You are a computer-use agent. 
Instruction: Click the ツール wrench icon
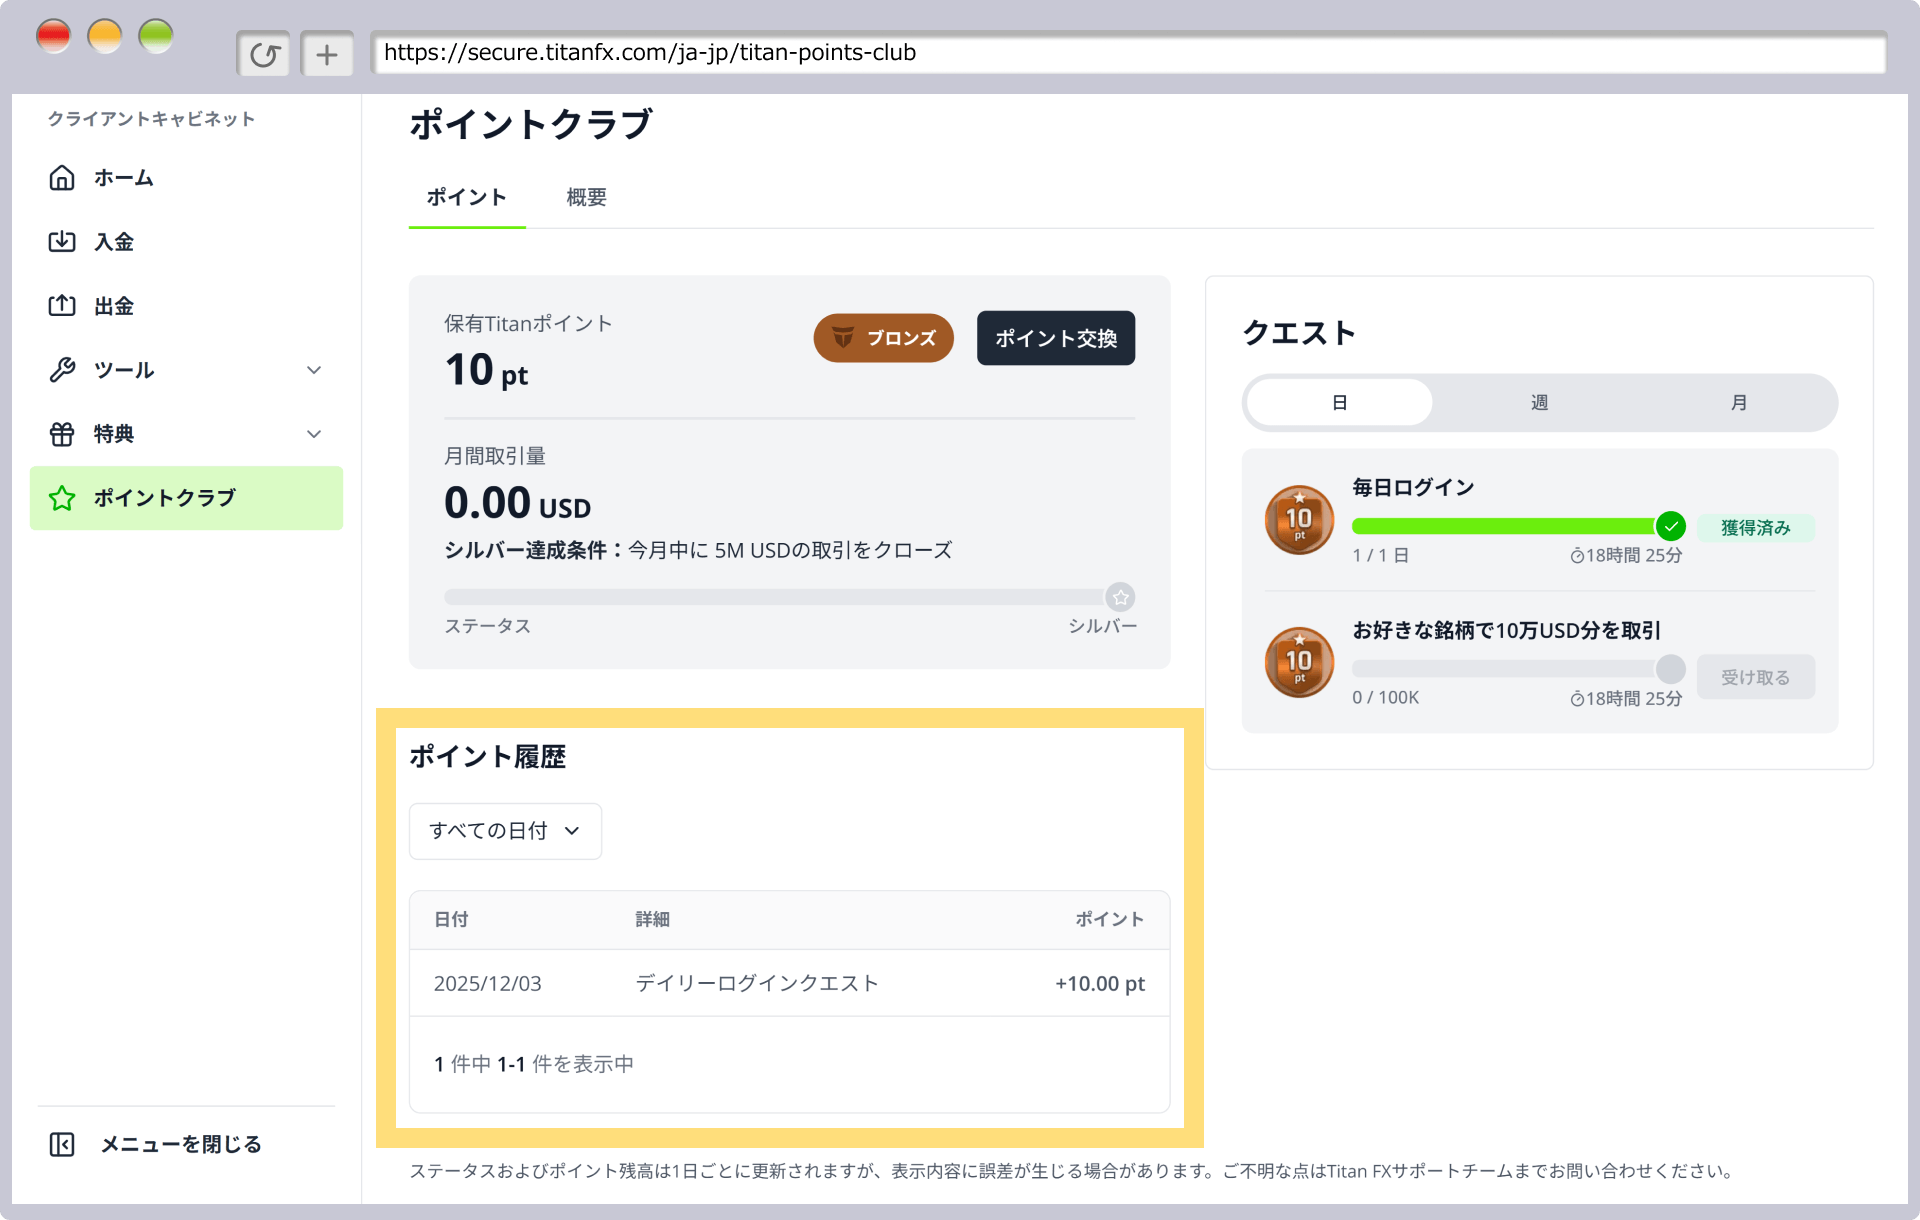click(62, 369)
